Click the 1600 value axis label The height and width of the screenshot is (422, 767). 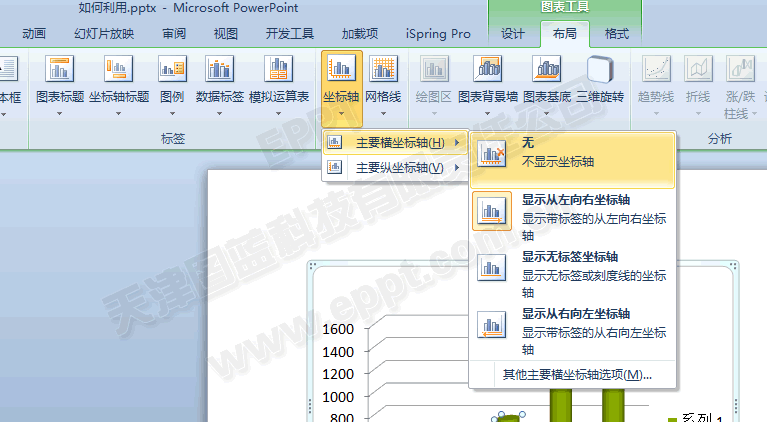coord(338,329)
